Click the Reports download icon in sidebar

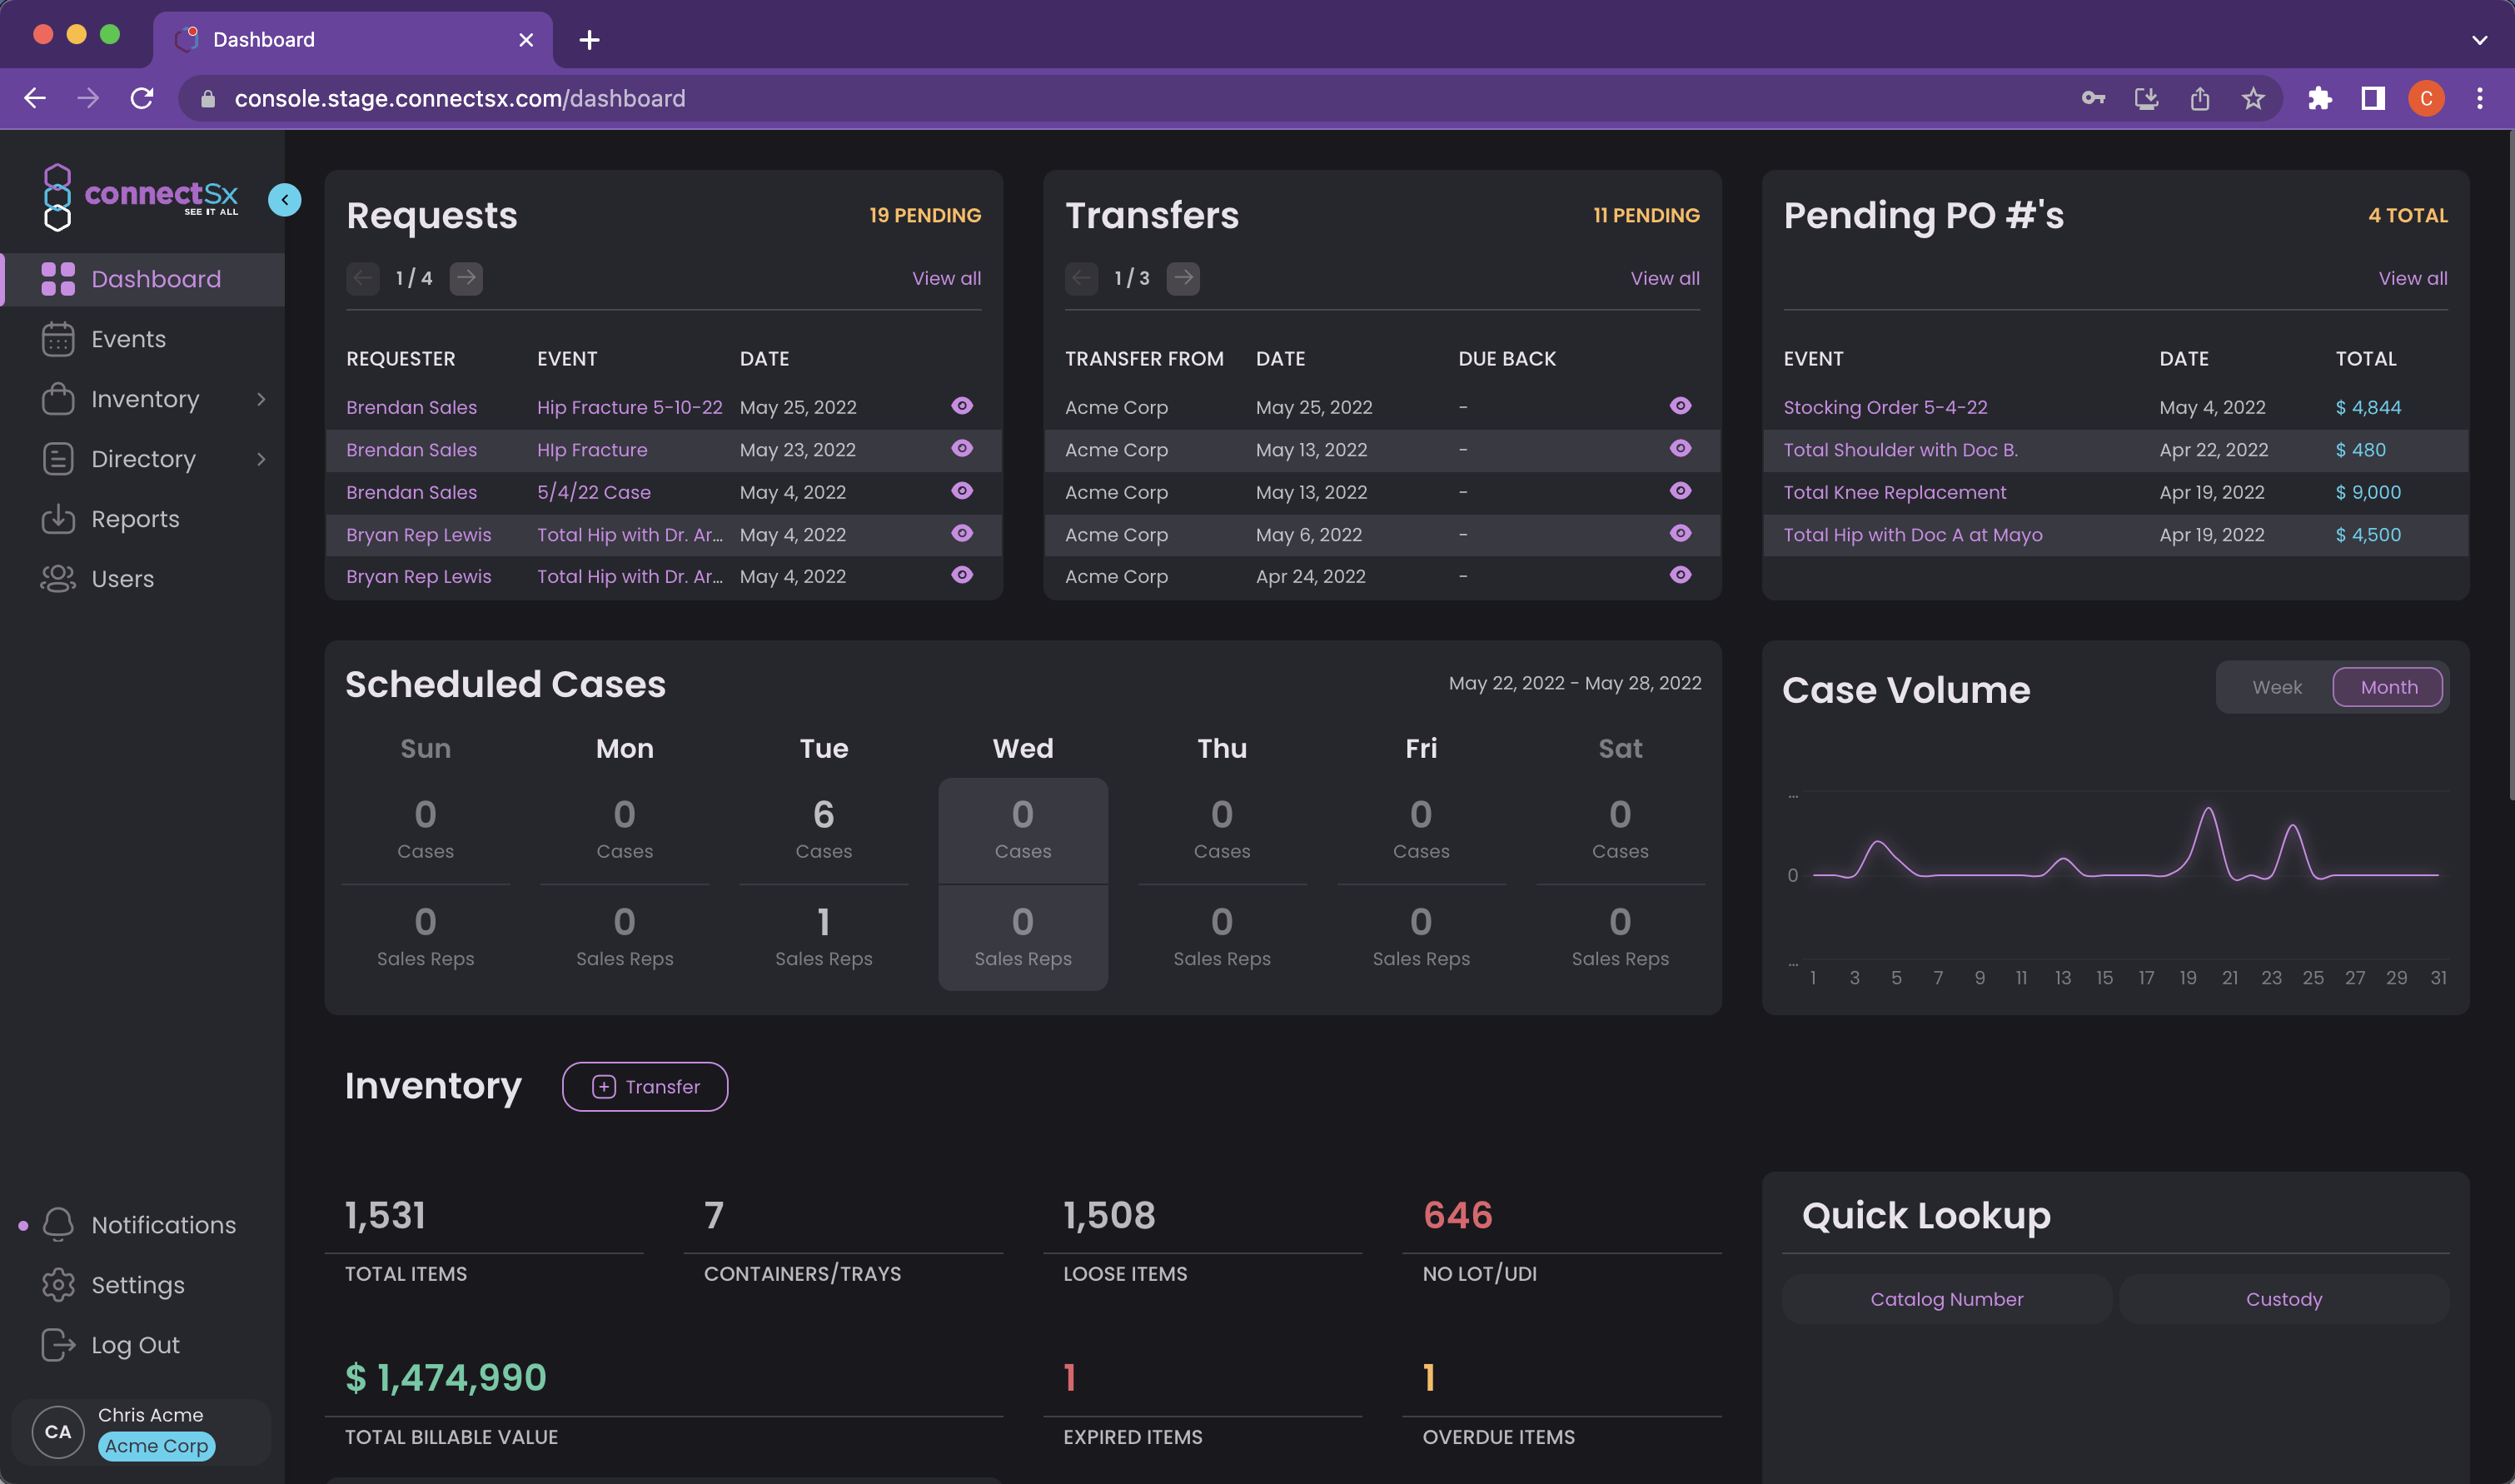58,519
